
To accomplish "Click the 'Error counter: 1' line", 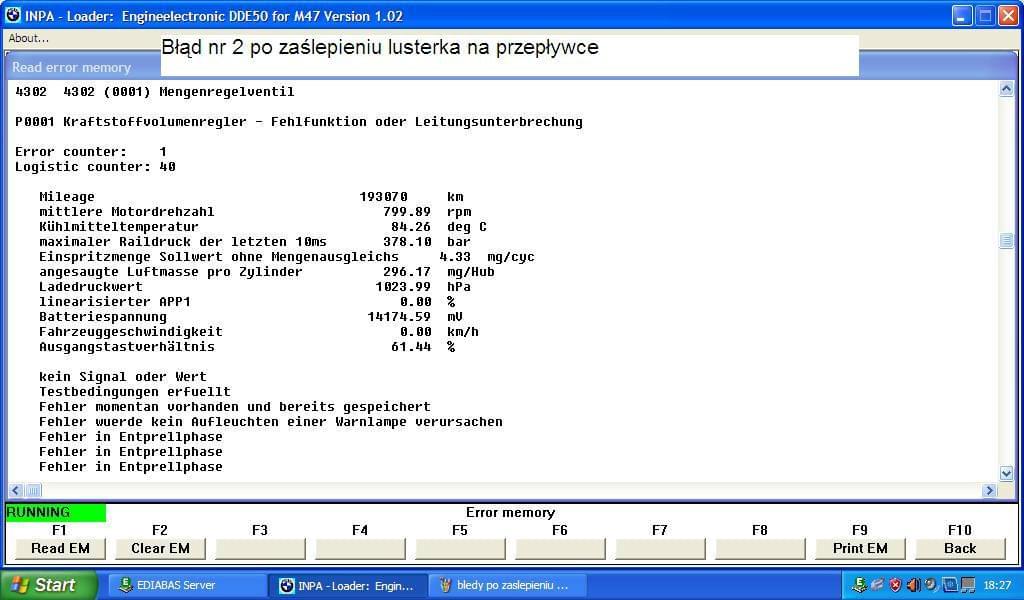I will (x=91, y=151).
